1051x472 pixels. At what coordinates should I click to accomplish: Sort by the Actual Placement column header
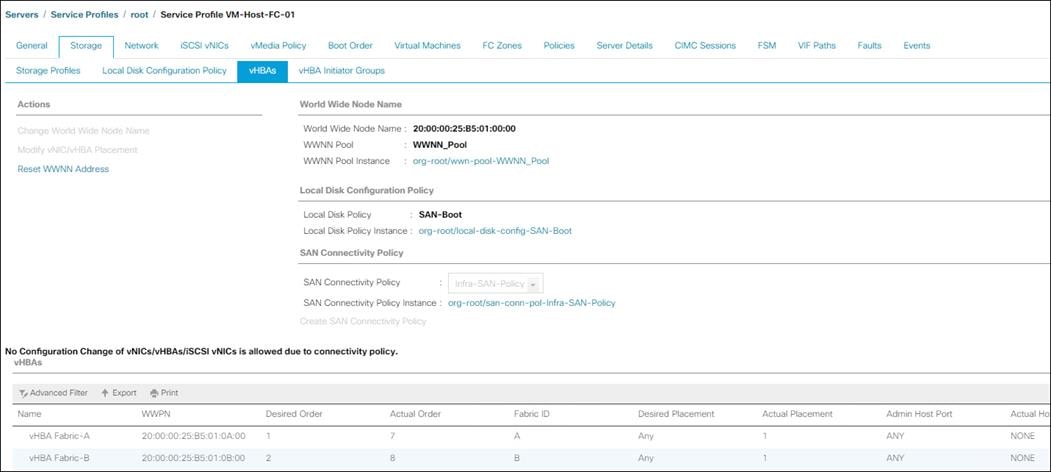[x=797, y=414]
